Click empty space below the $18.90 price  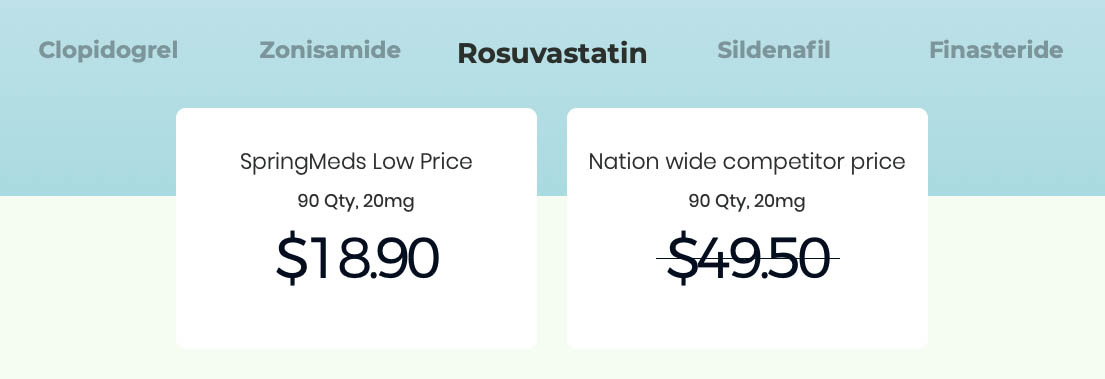coord(357,317)
